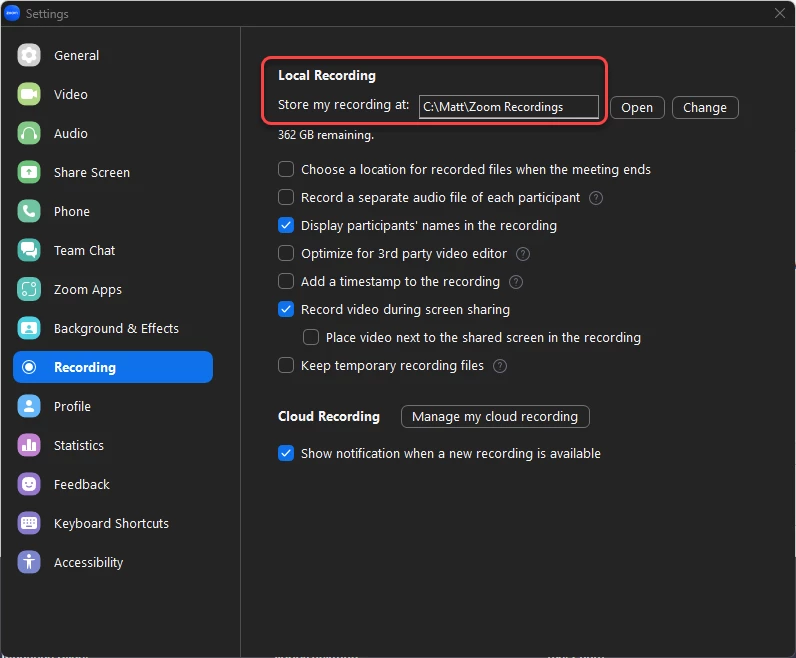Open the Keyboard Shortcuts tab
The image size is (796, 658).
point(111,523)
